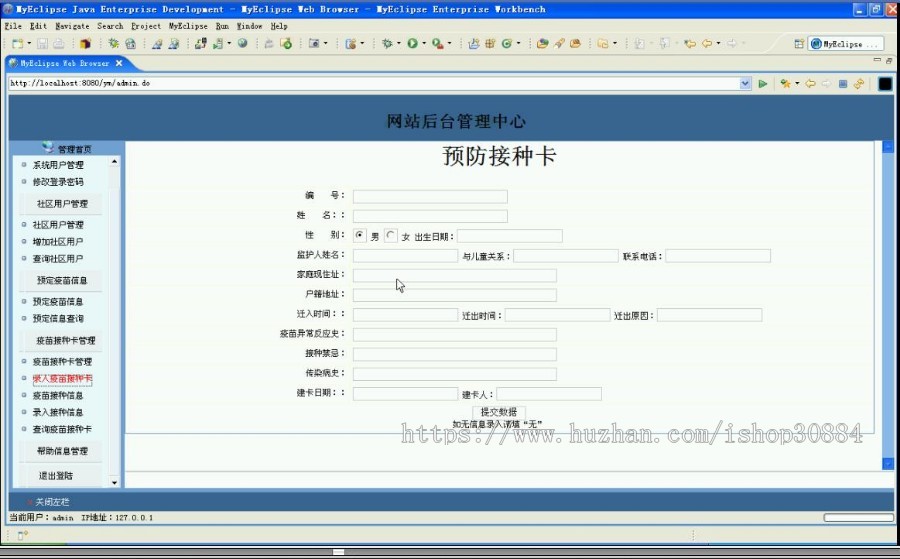Maximize the web browser view panel

click(x=889, y=60)
